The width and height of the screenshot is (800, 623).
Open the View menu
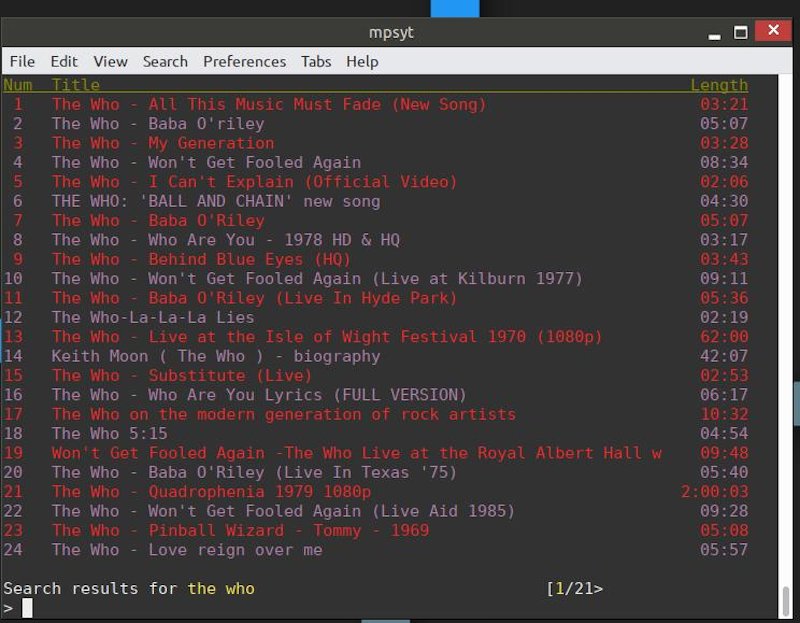coord(110,61)
